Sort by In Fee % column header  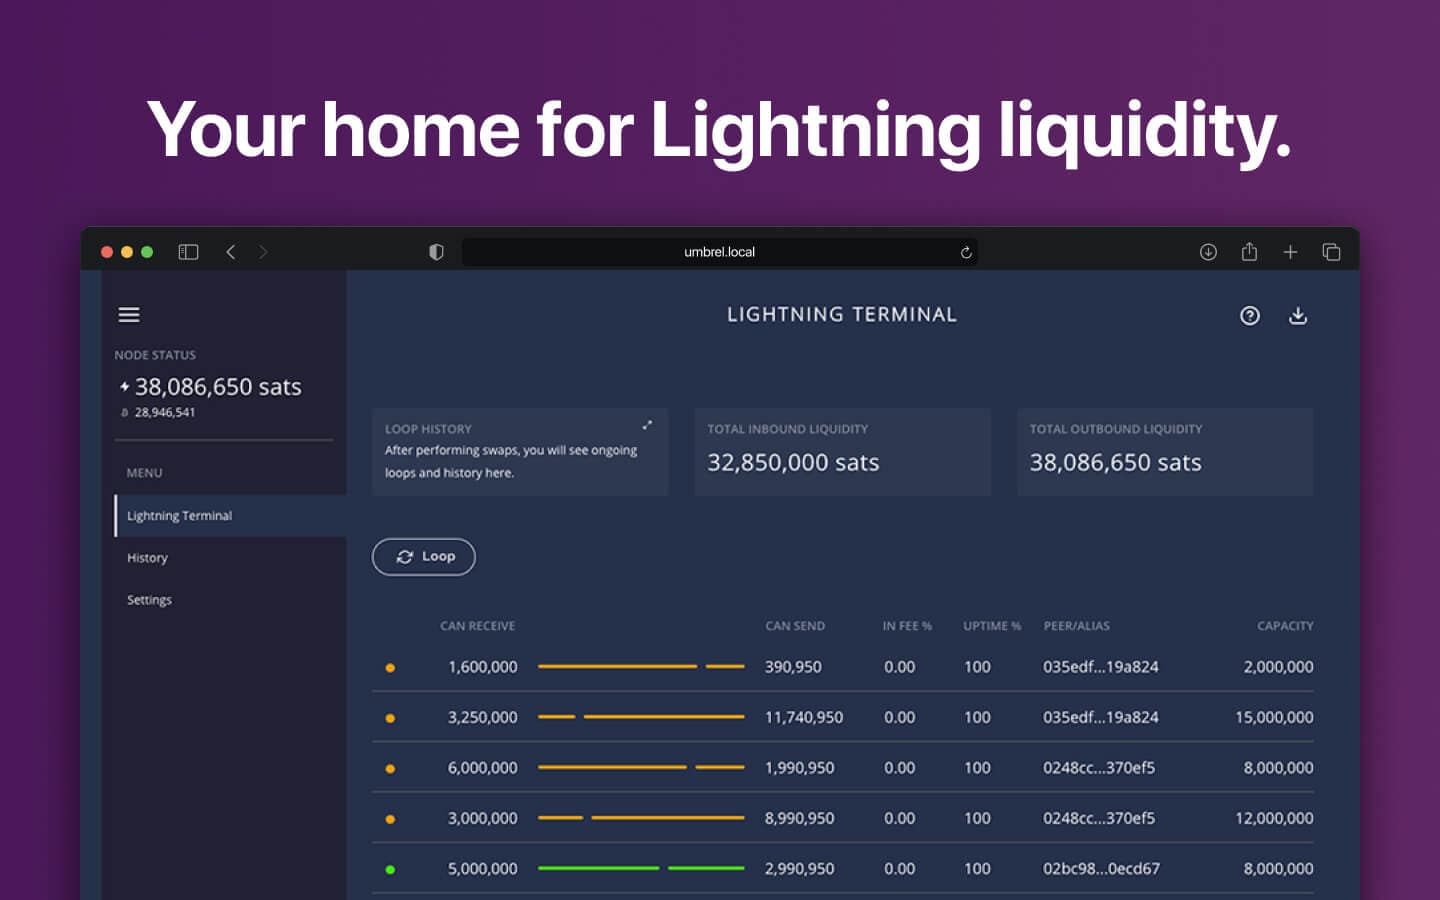(907, 626)
